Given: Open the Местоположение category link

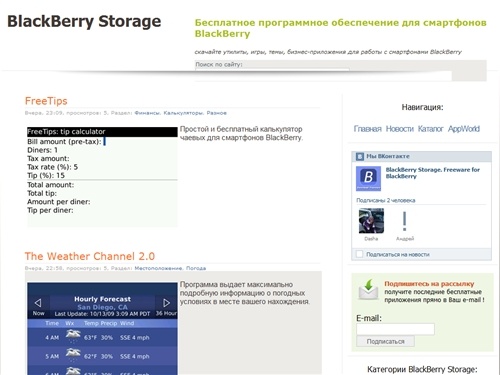Looking at the screenshot, I should (158, 268).
